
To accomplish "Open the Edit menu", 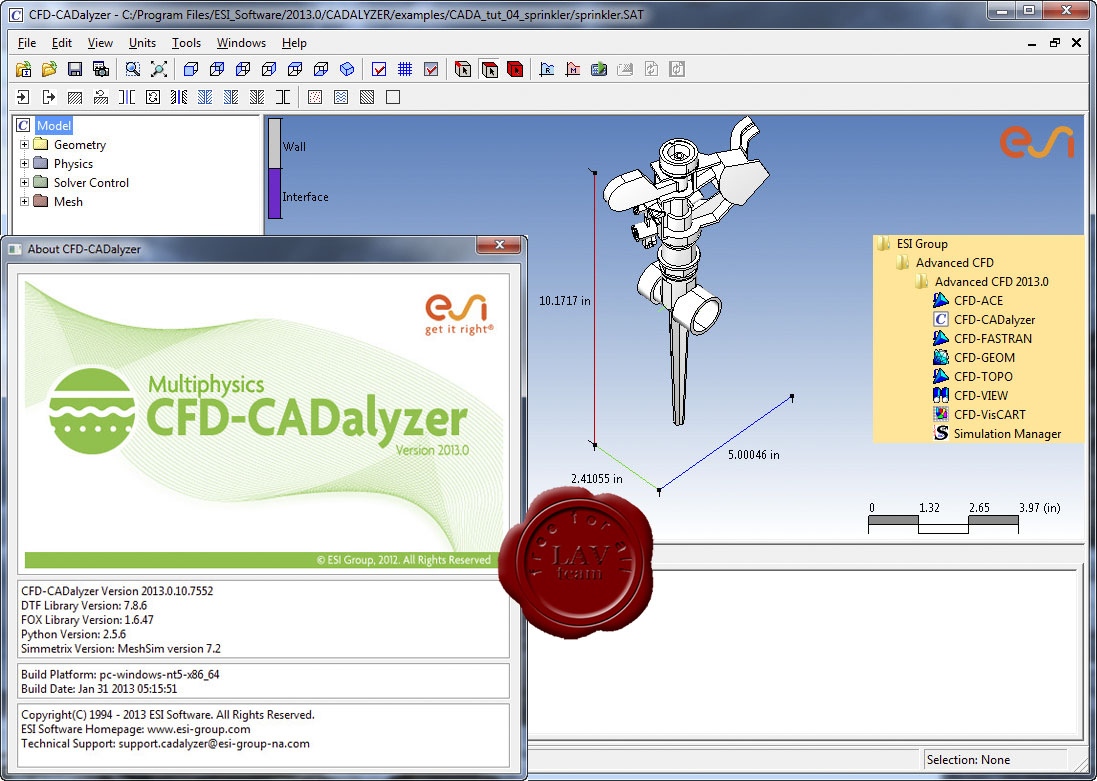I will 62,43.
